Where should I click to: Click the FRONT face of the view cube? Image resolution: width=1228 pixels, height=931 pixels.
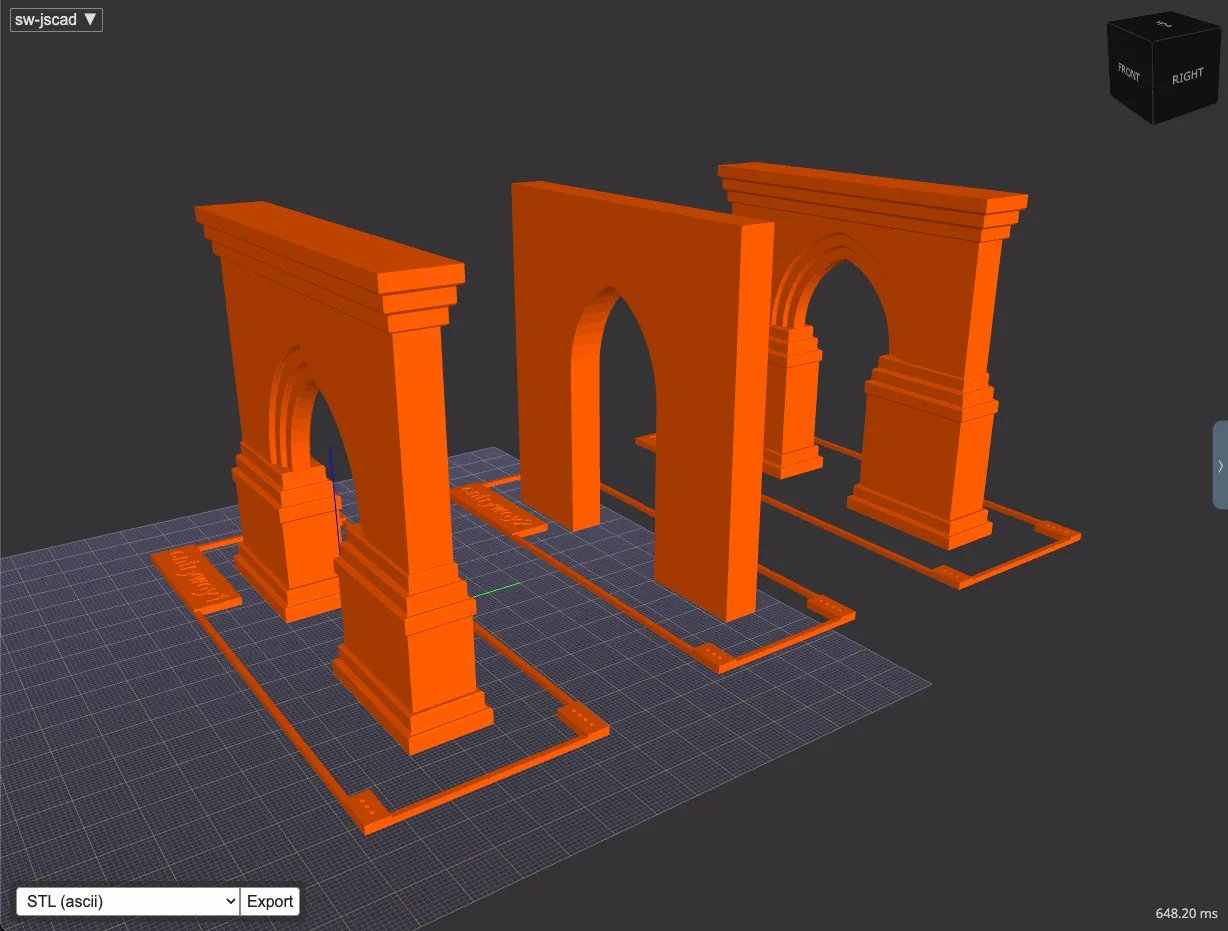[1128, 72]
